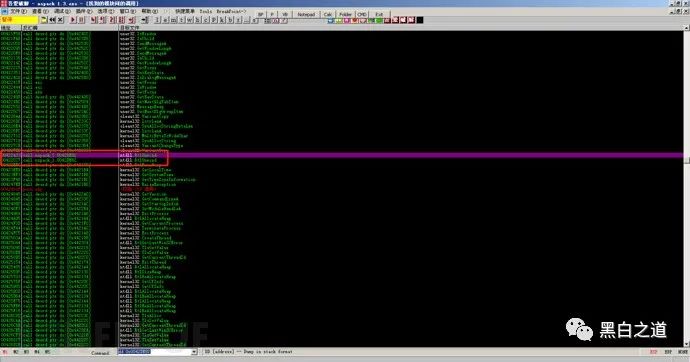Click the Step into toolbar icon
This screenshot has height=362, width=690.
(x=93, y=20)
